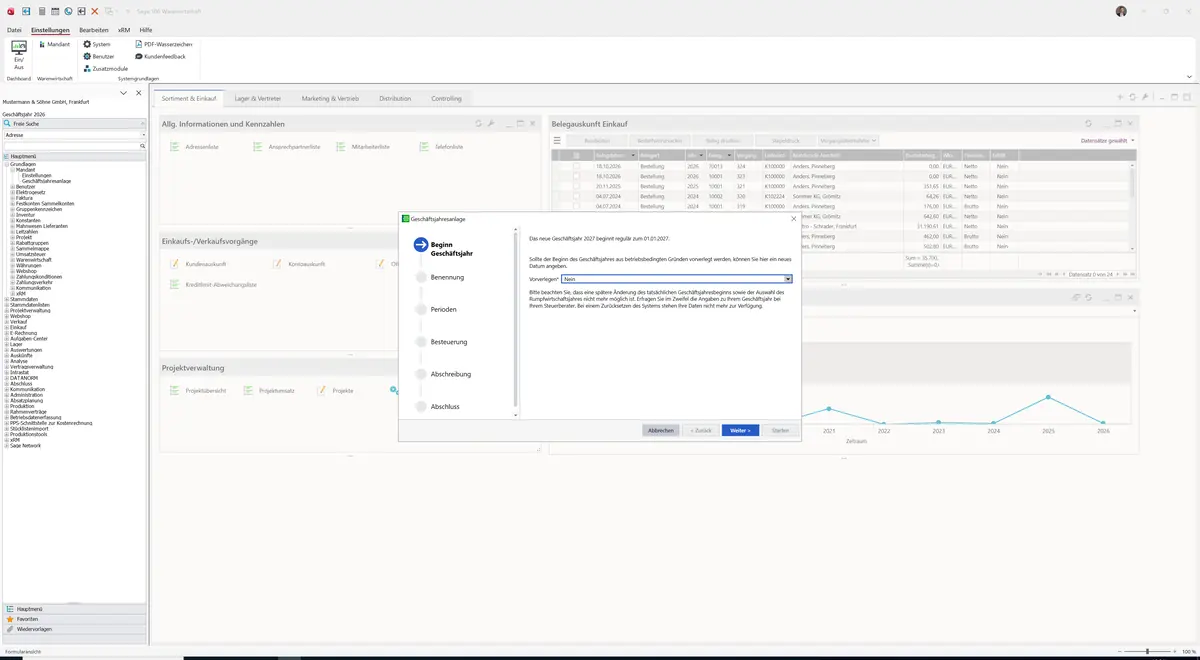Open the Favoriten section in the sidebar
This screenshot has width=1200, height=660.
point(74,619)
